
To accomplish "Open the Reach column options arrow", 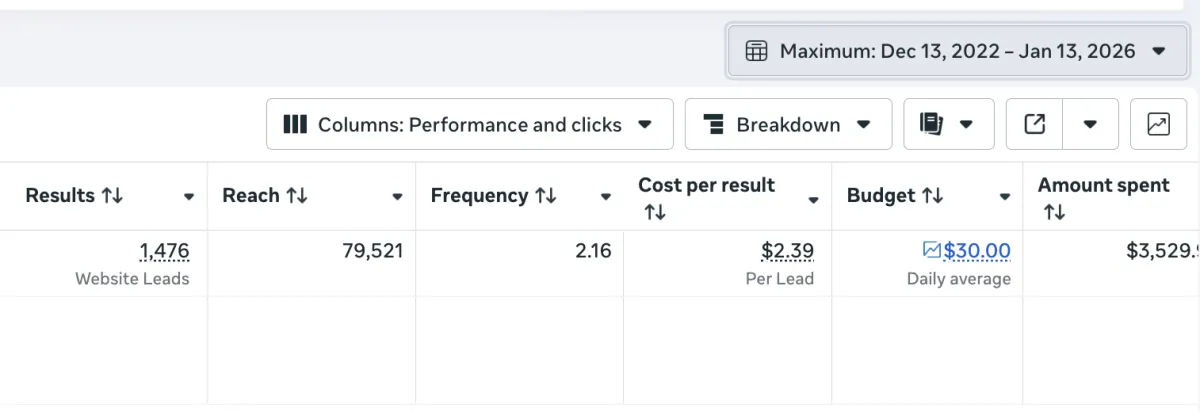I will (x=397, y=197).
